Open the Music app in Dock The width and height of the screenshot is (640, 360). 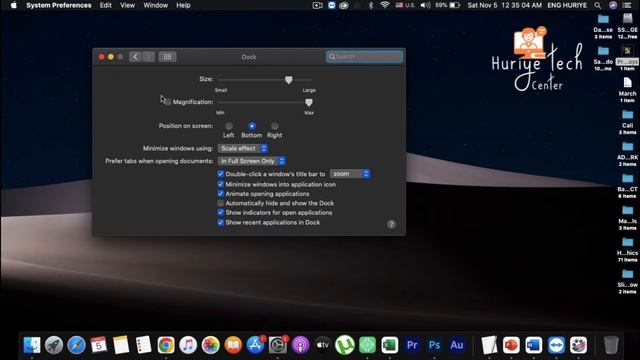pos(188,345)
